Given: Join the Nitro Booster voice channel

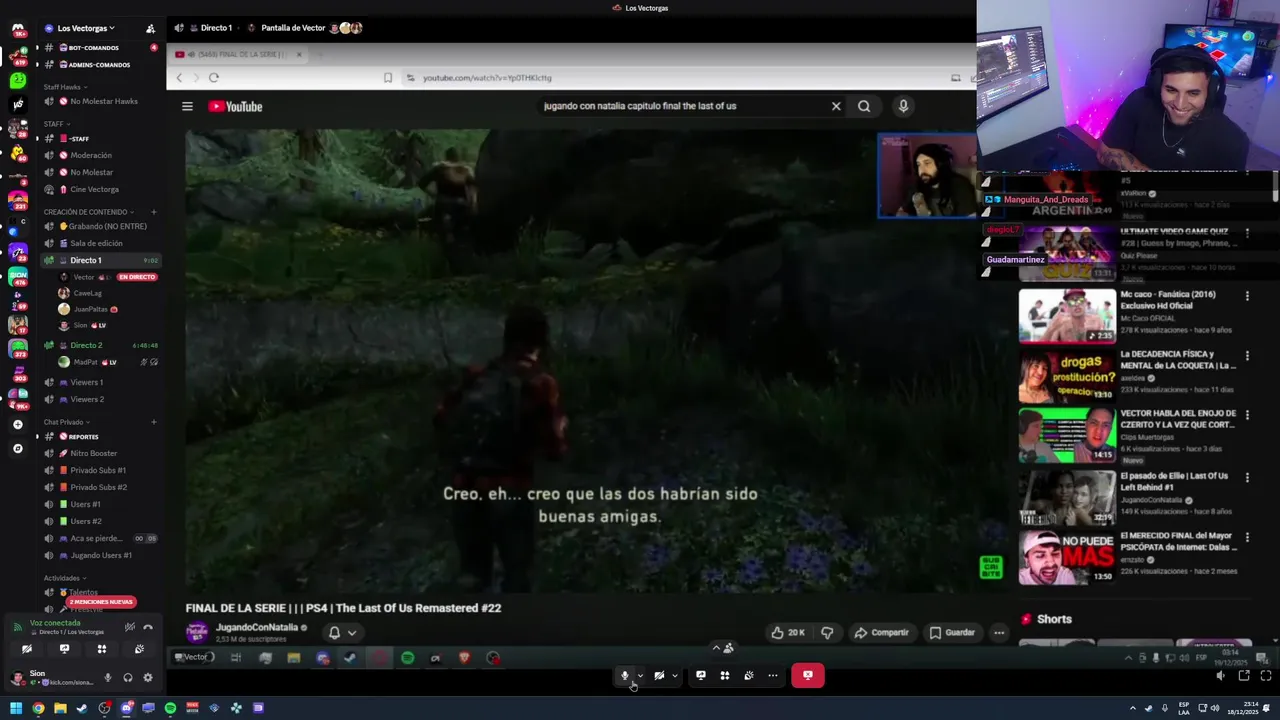Looking at the screenshot, I should pos(100,453).
